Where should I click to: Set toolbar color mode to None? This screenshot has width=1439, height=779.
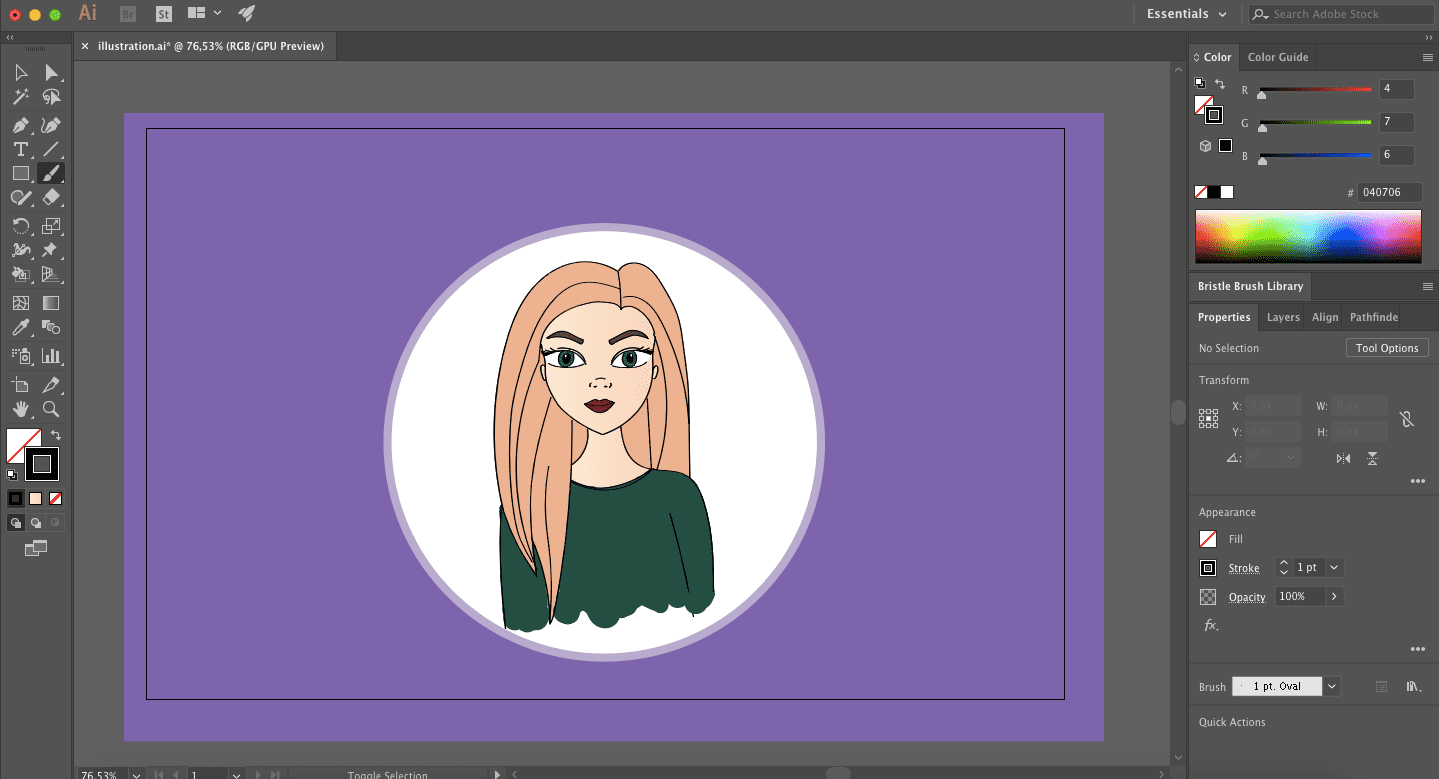point(56,498)
